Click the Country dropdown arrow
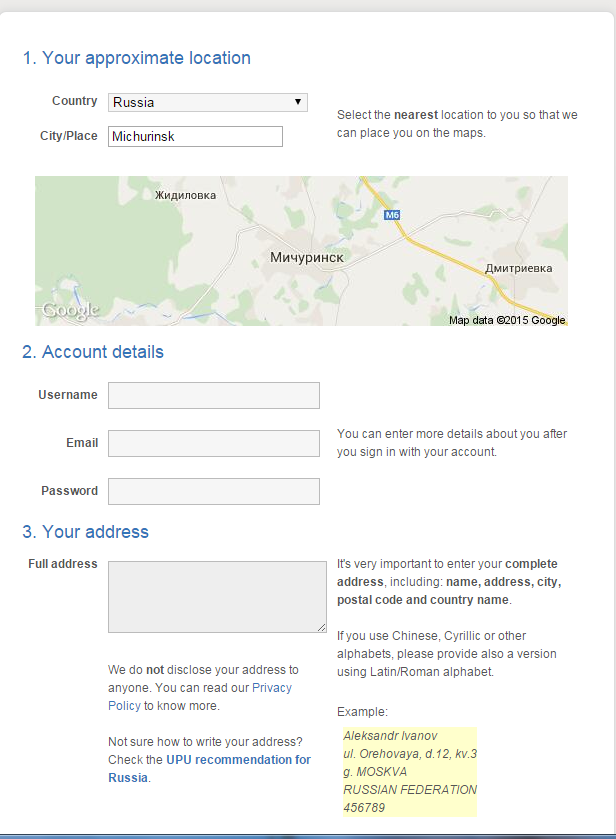Viewport: 616px width, 839px height. [298, 102]
